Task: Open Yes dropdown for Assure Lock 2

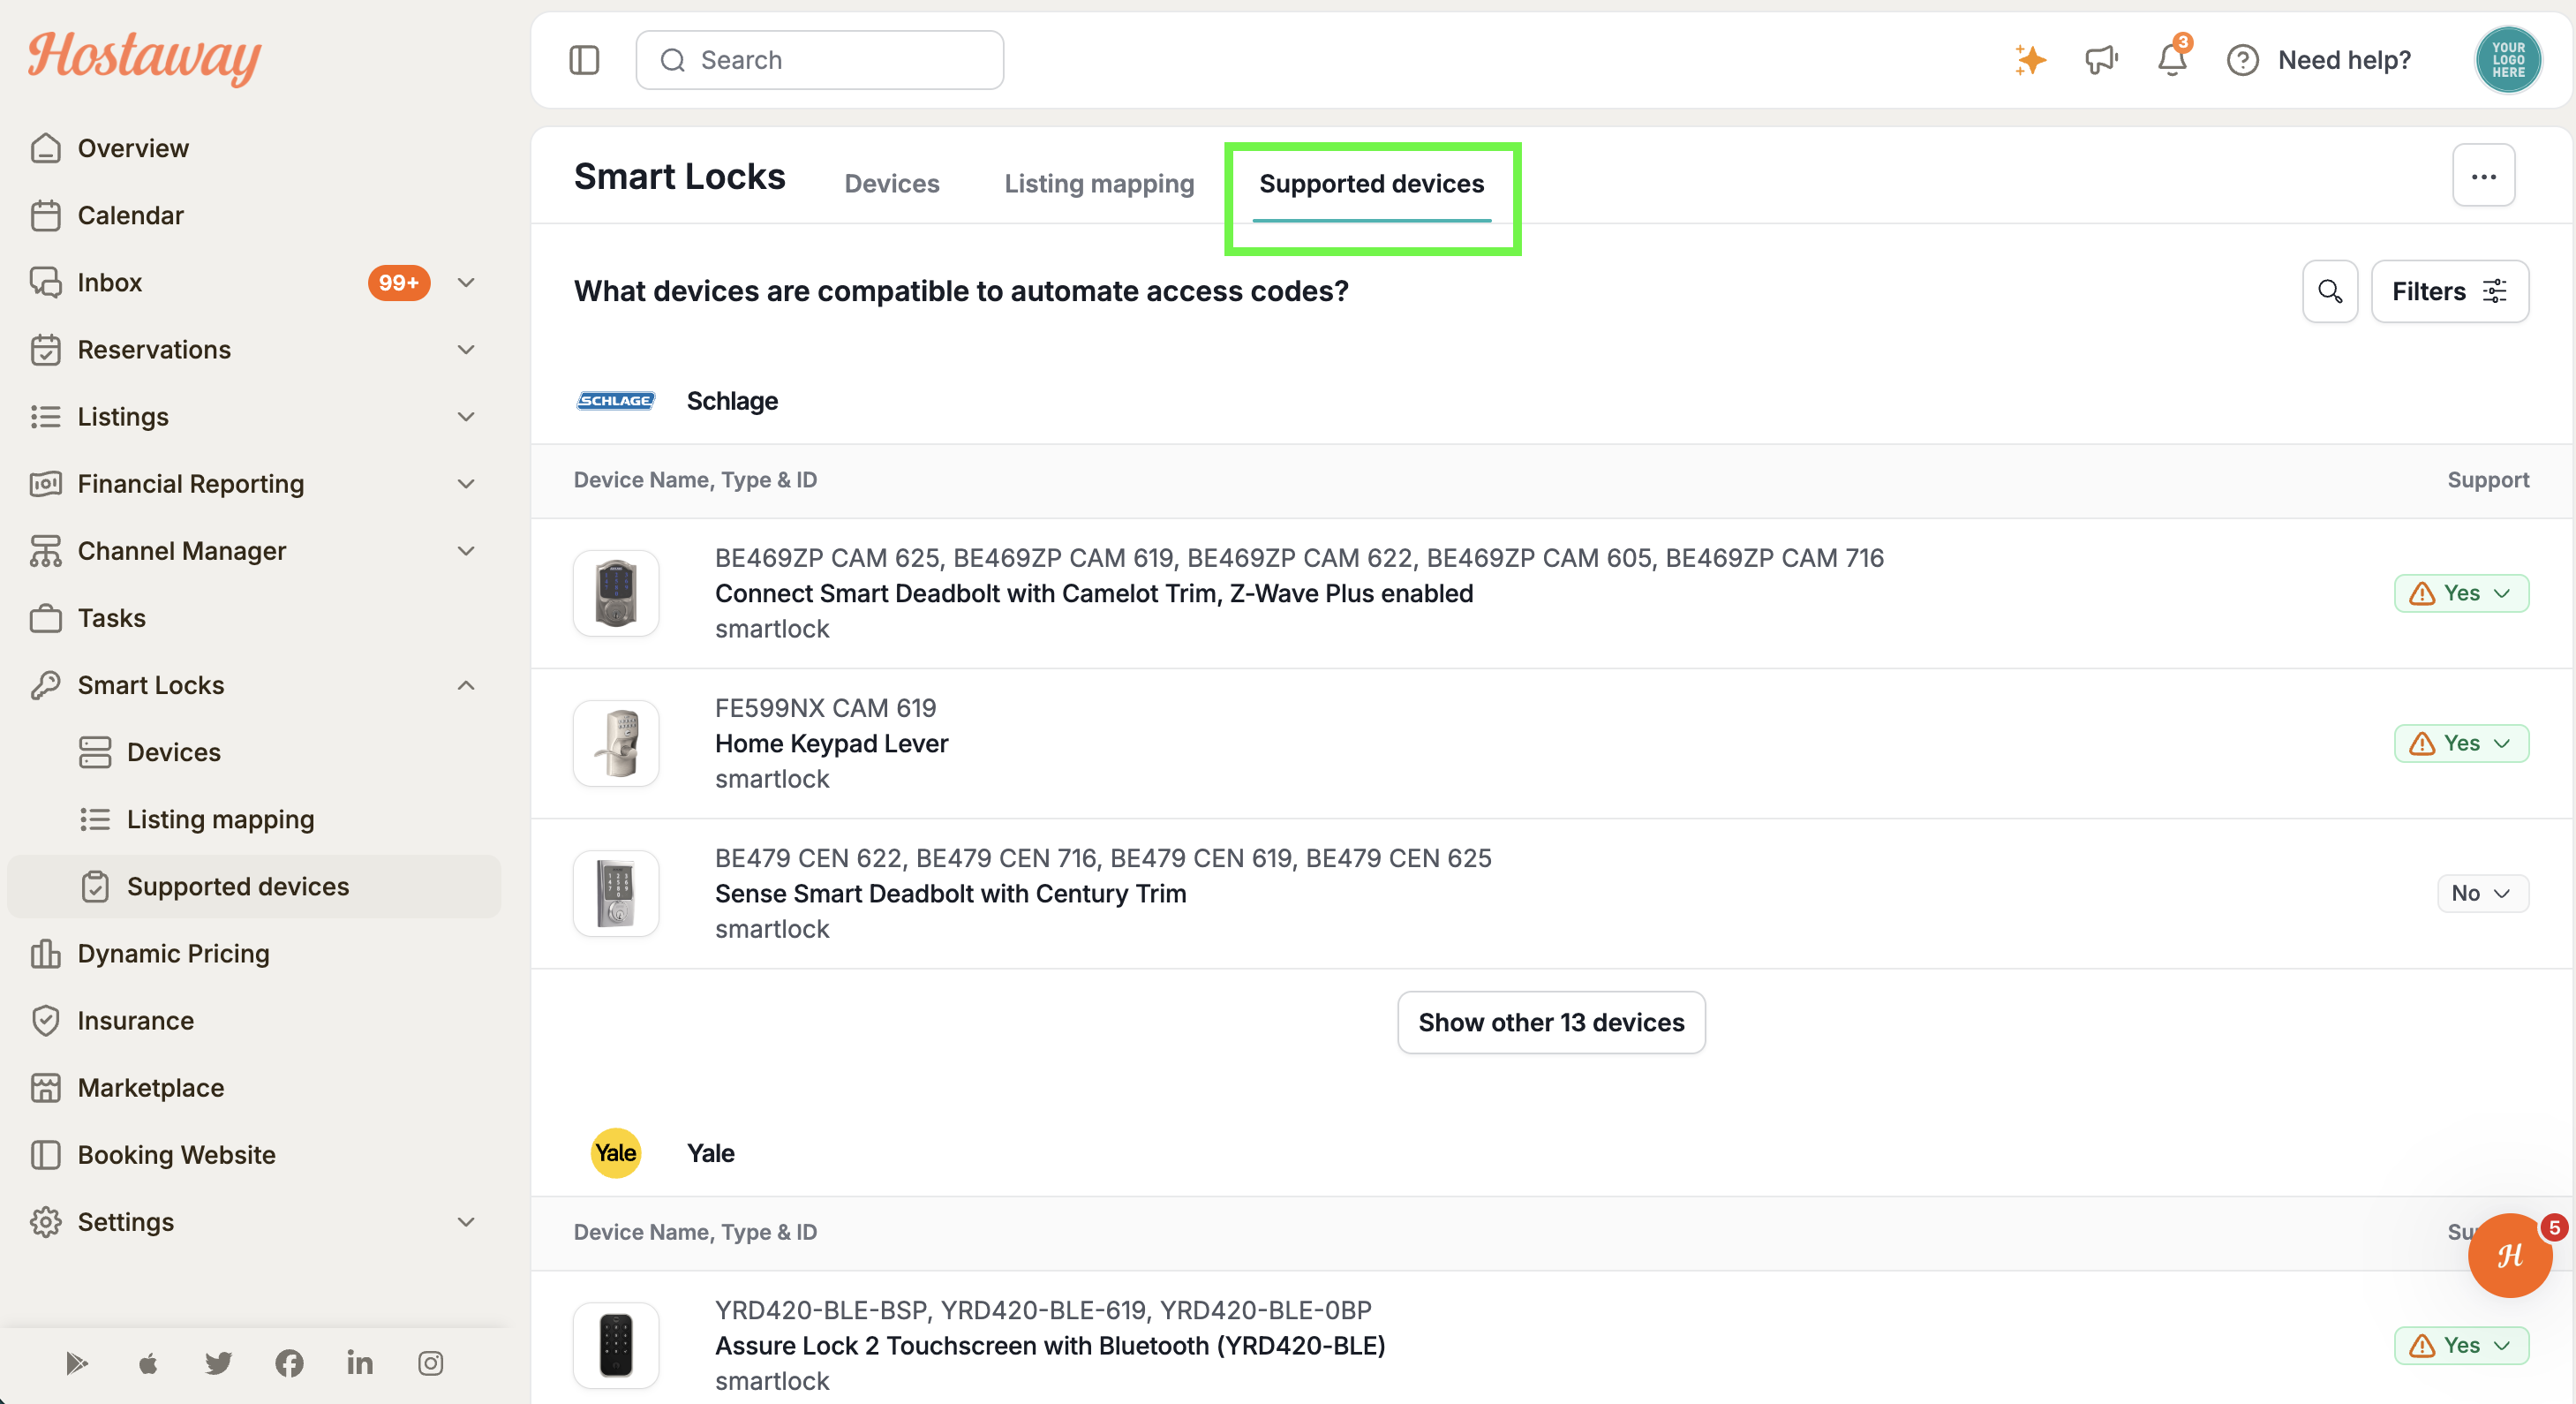Action: click(x=2461, y=1345)
